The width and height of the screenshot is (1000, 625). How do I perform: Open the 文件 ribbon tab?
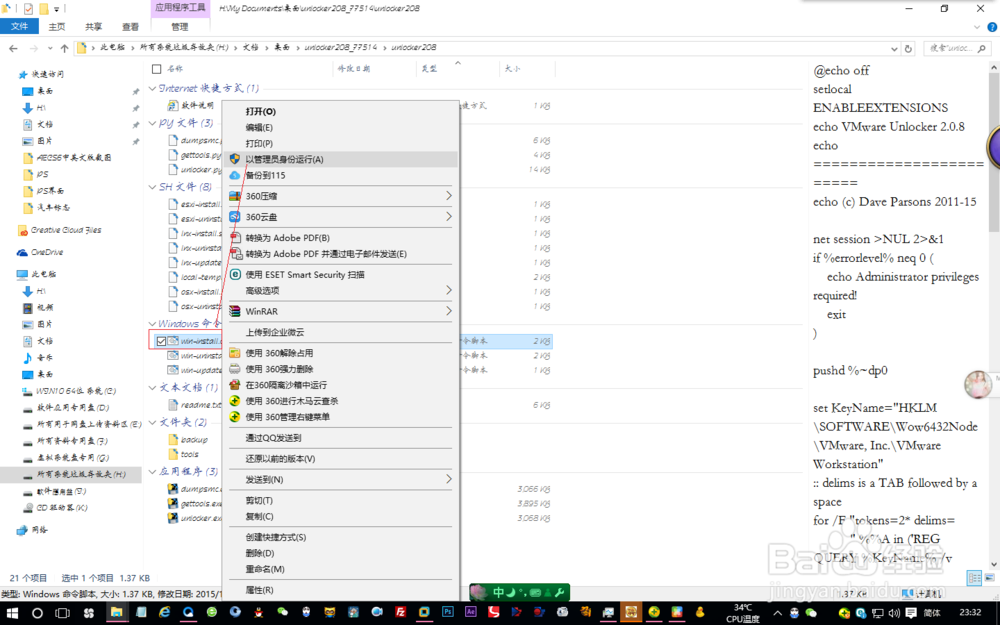pos(19,26)
